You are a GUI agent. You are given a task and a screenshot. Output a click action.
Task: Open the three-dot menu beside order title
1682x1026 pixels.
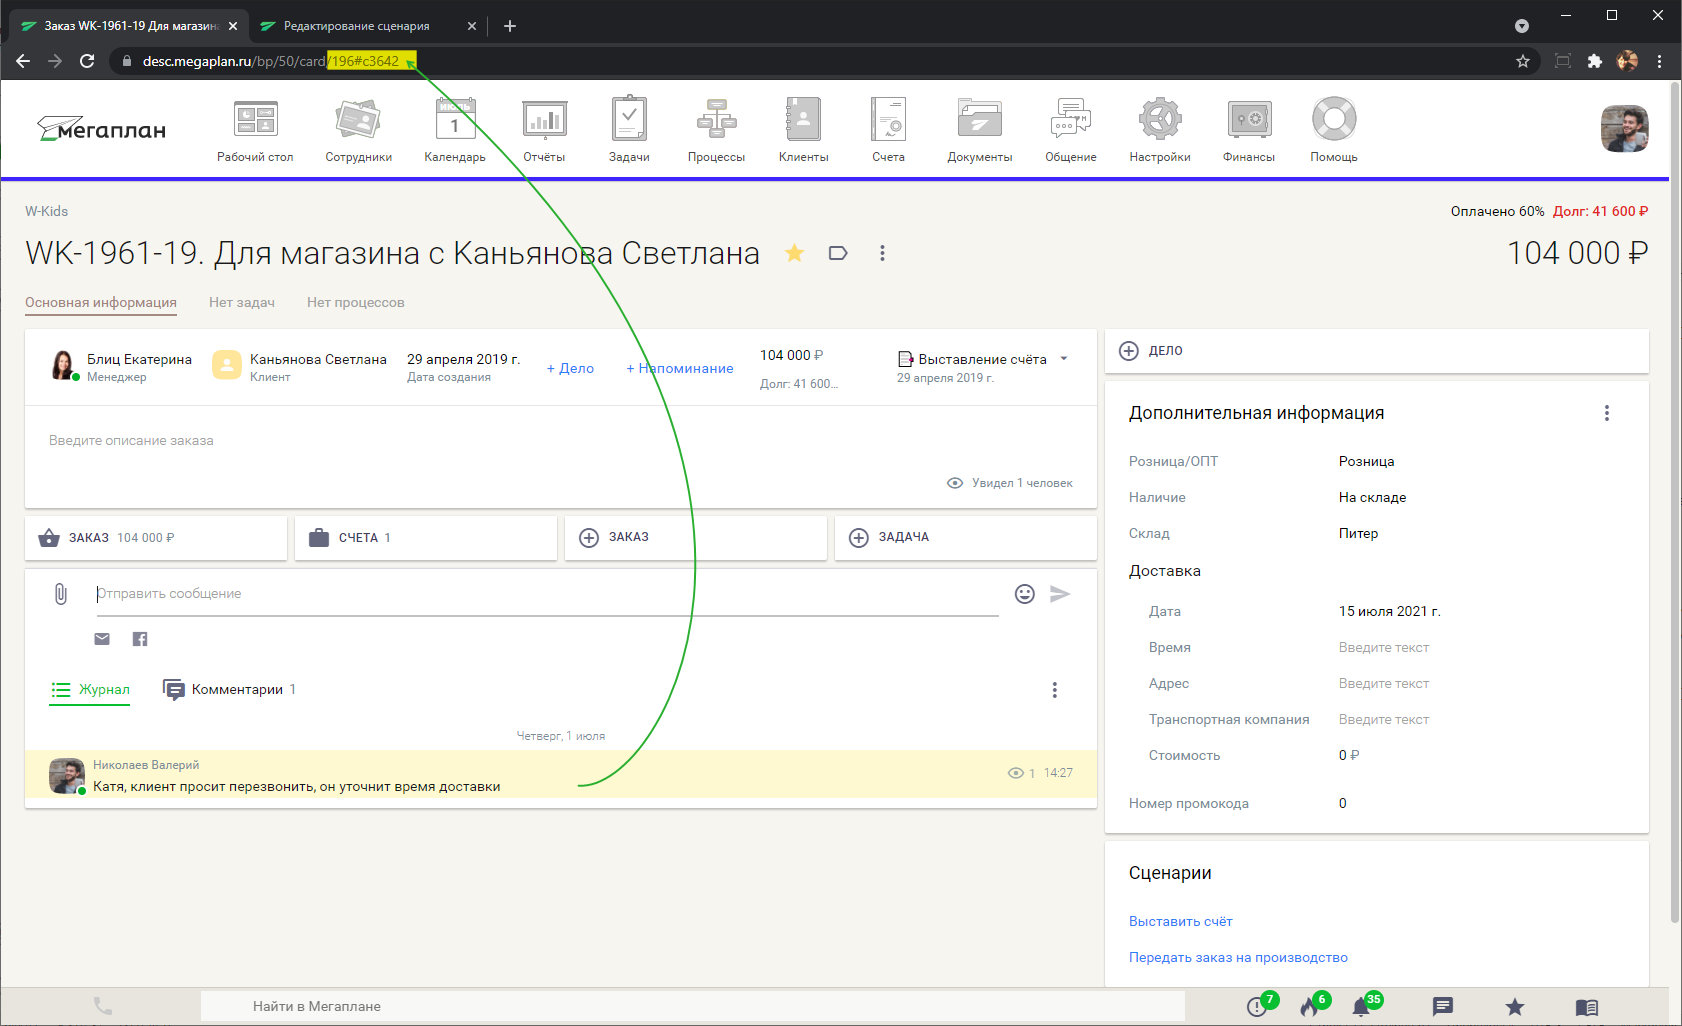pos(882,253)
